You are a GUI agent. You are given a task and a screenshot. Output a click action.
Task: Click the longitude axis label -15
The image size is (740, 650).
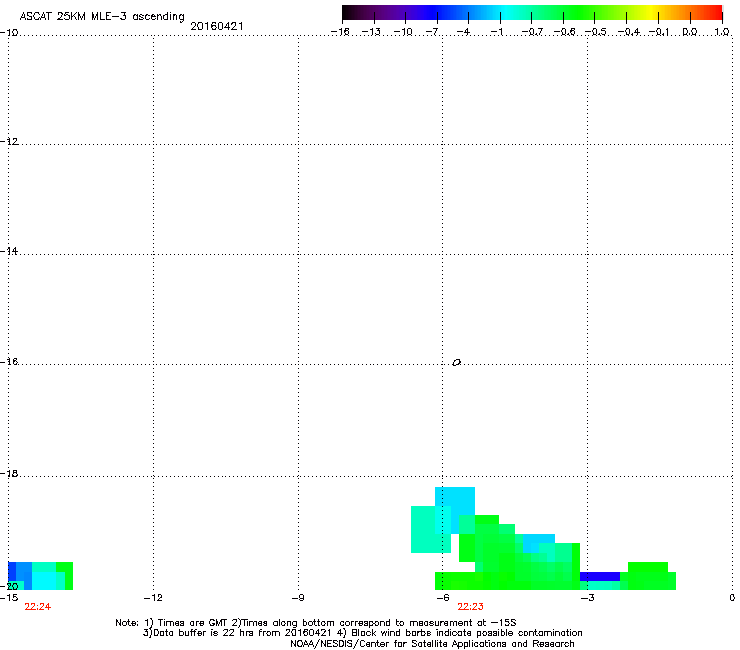click(x=9, y=598)
